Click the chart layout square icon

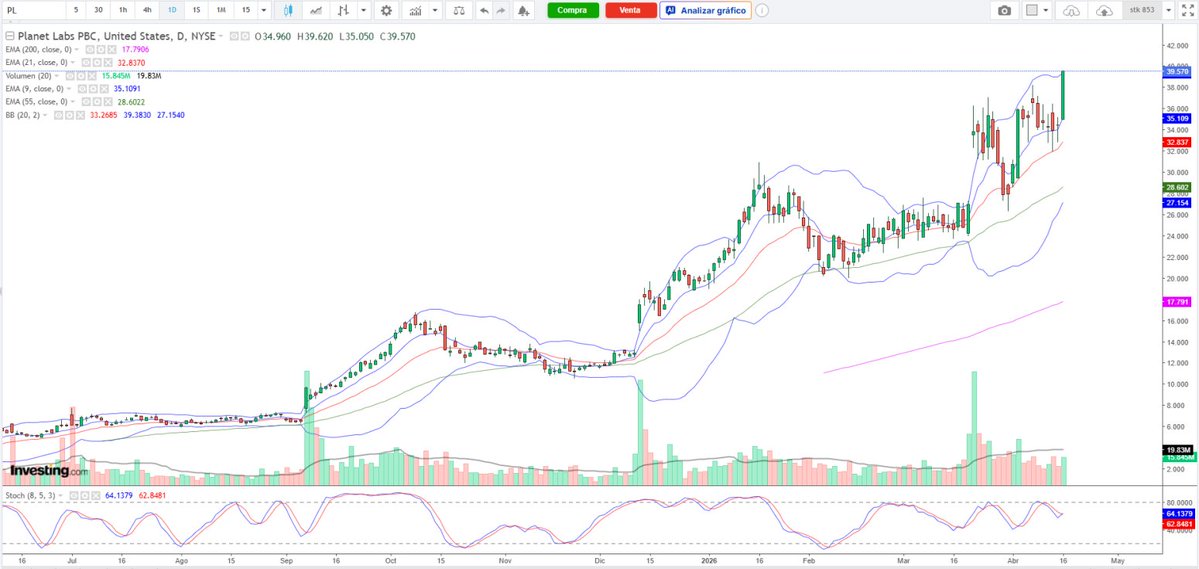(1032, 11)
